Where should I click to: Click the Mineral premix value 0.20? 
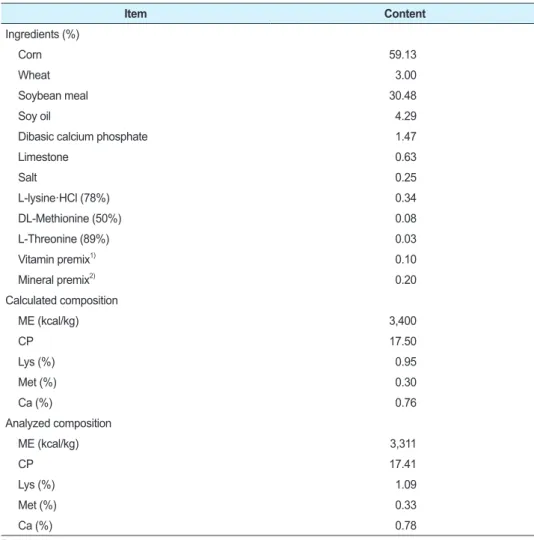pyautogui.click(x=406, y=280)
